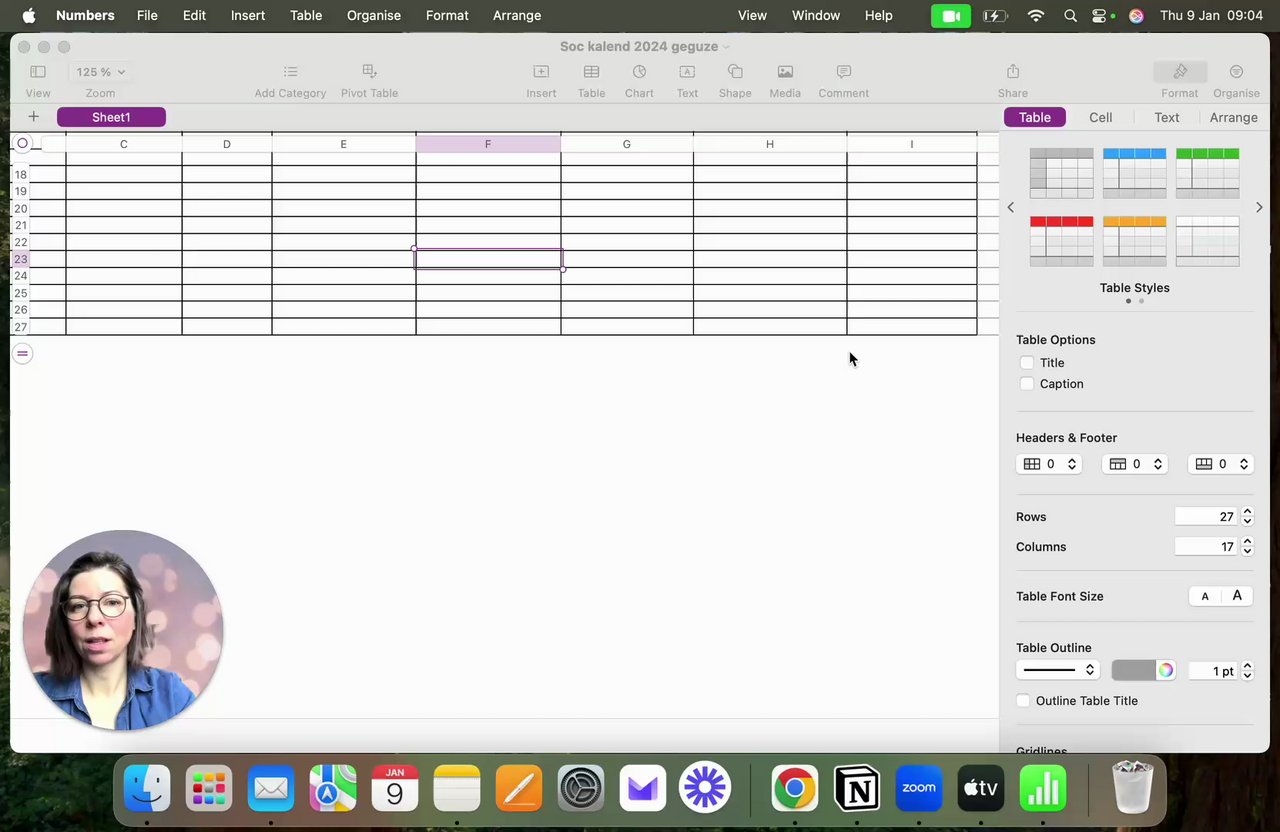The width and height of the screenshot is (1280, 832).
Task: Apply the blue header table style
Action: tap(1134, 173)
